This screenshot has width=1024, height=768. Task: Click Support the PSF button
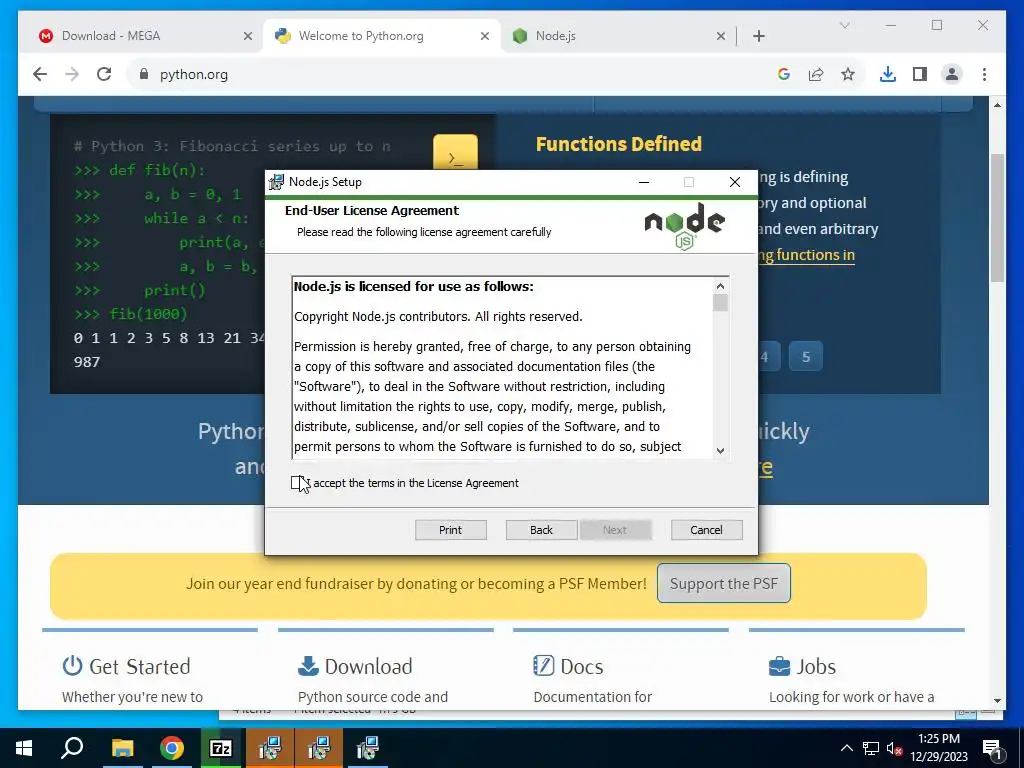click(x=724, y=583)
